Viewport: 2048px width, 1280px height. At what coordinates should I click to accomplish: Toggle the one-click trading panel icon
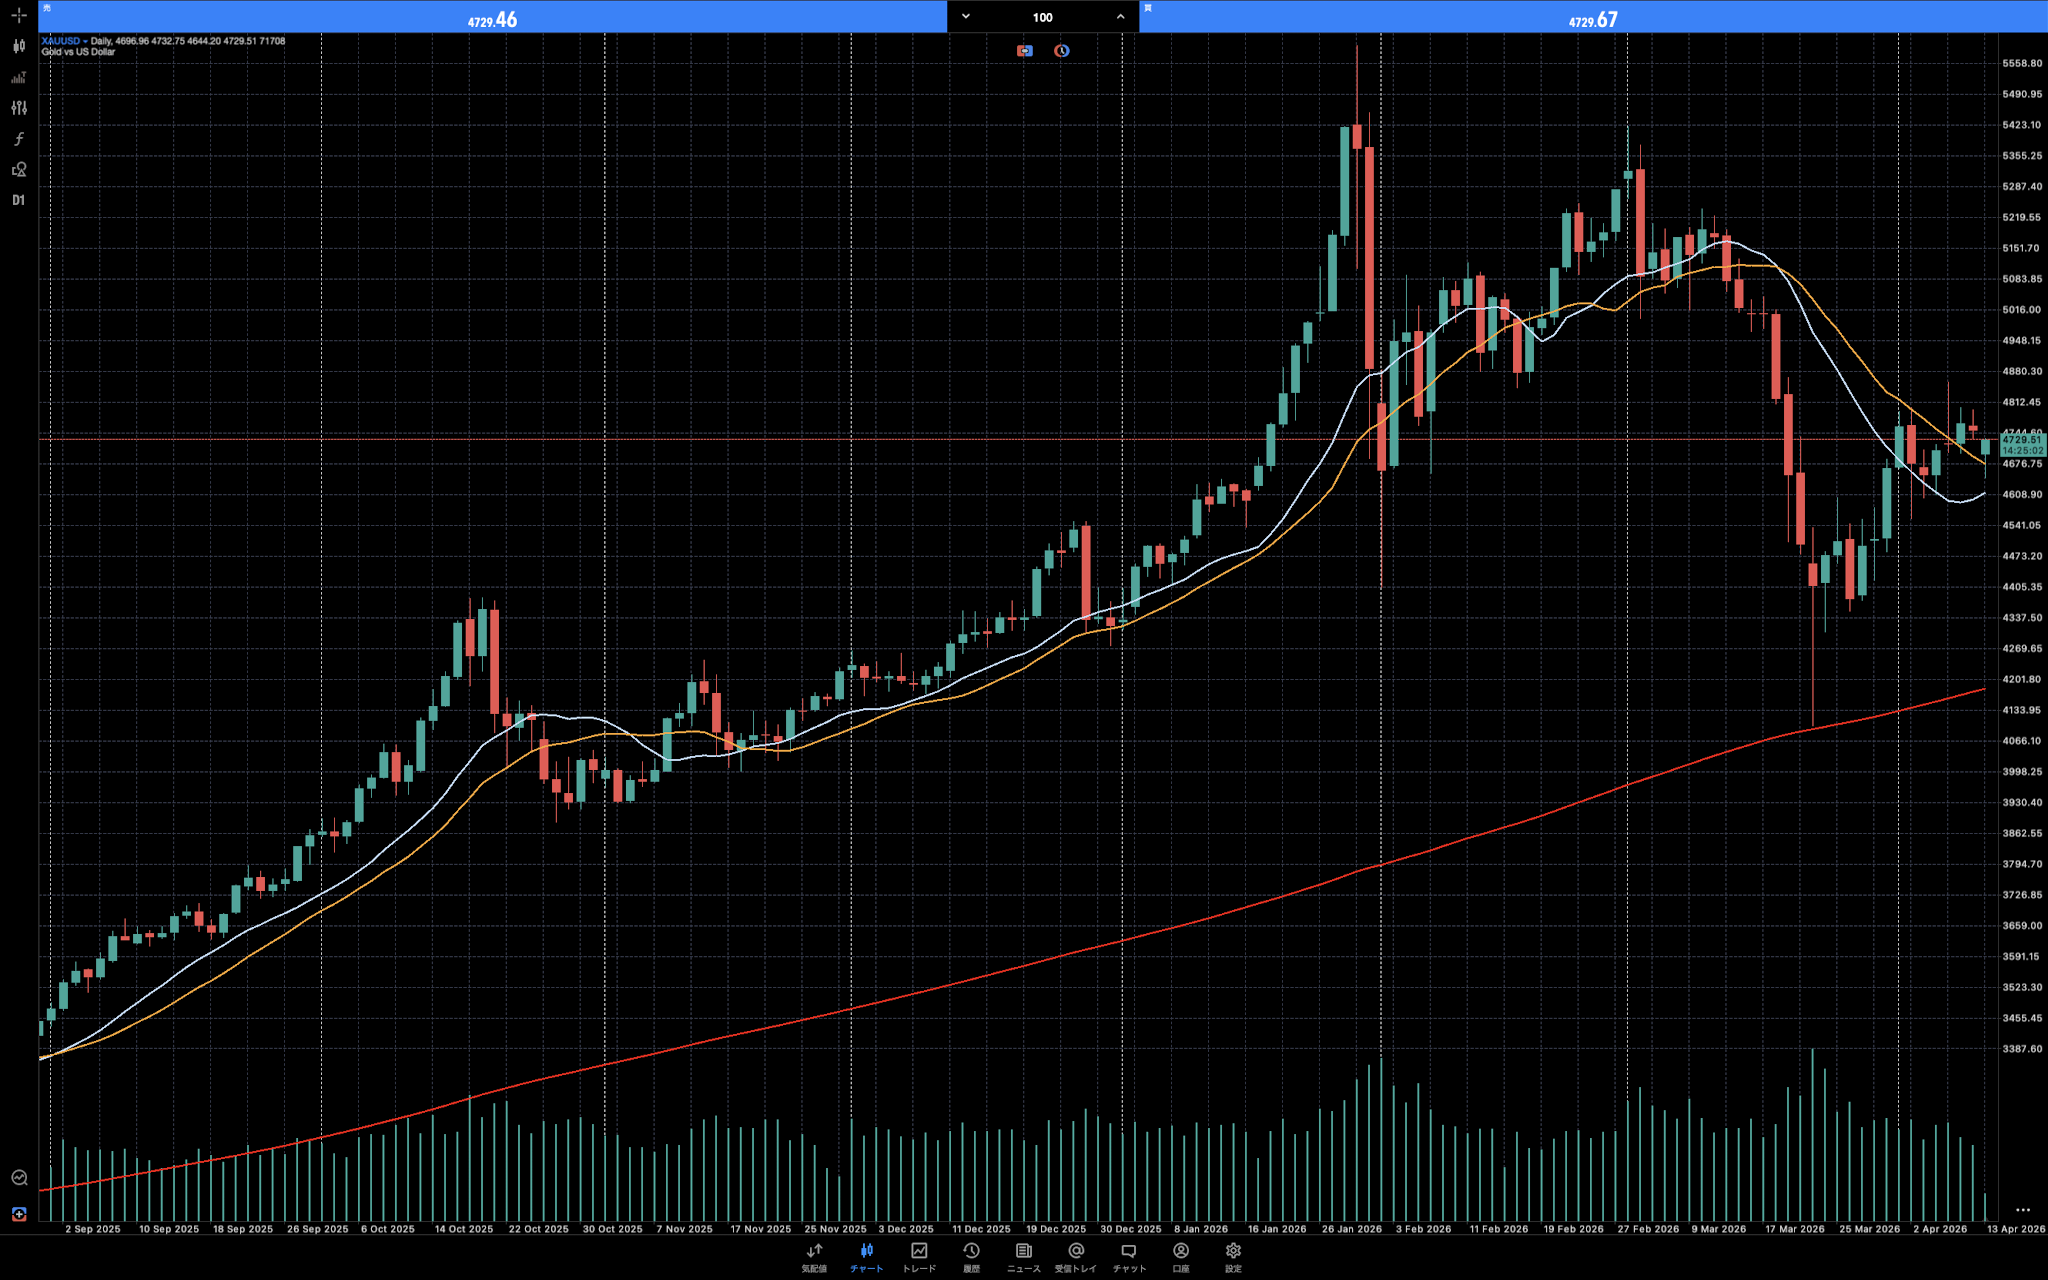[x=1025, y=51]
